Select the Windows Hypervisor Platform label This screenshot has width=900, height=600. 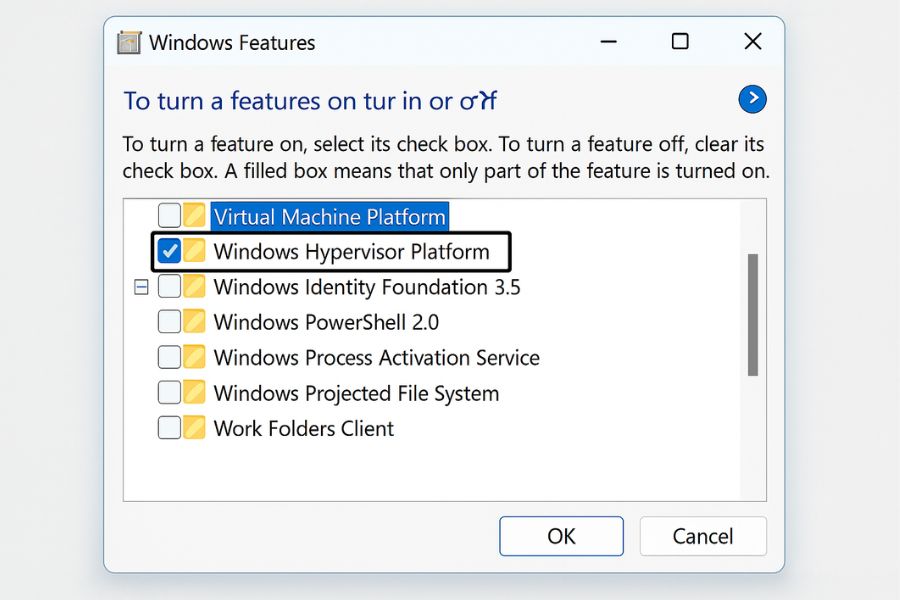tap(351, 252)
